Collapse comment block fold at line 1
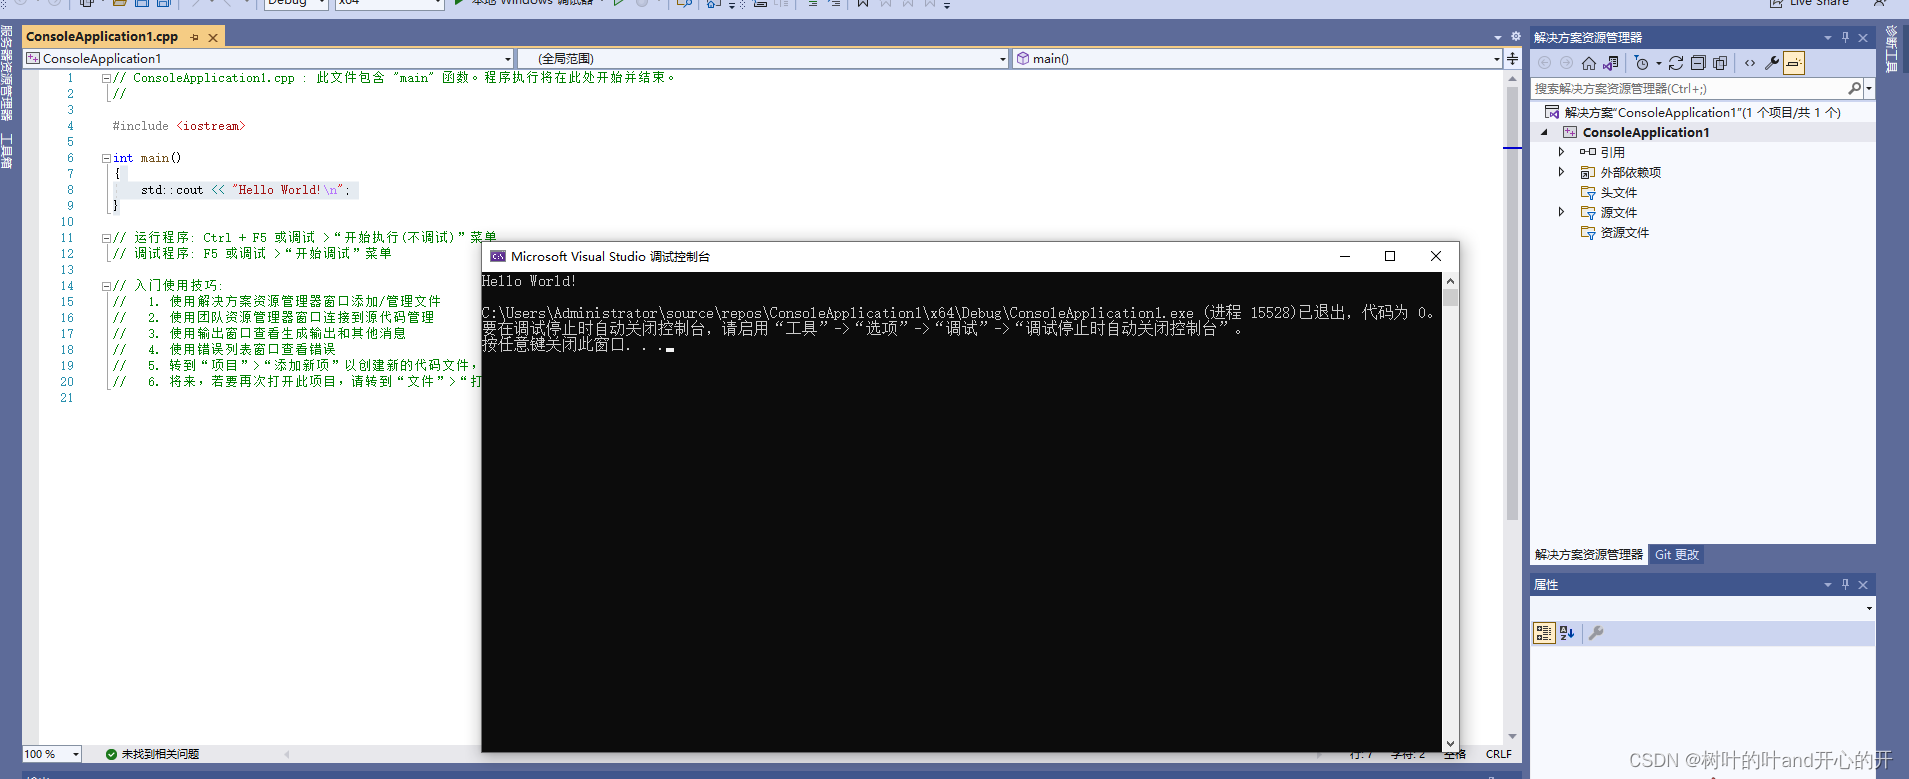Image resolution: width=1909 pixels, height=779 pixels. [106, 78]
